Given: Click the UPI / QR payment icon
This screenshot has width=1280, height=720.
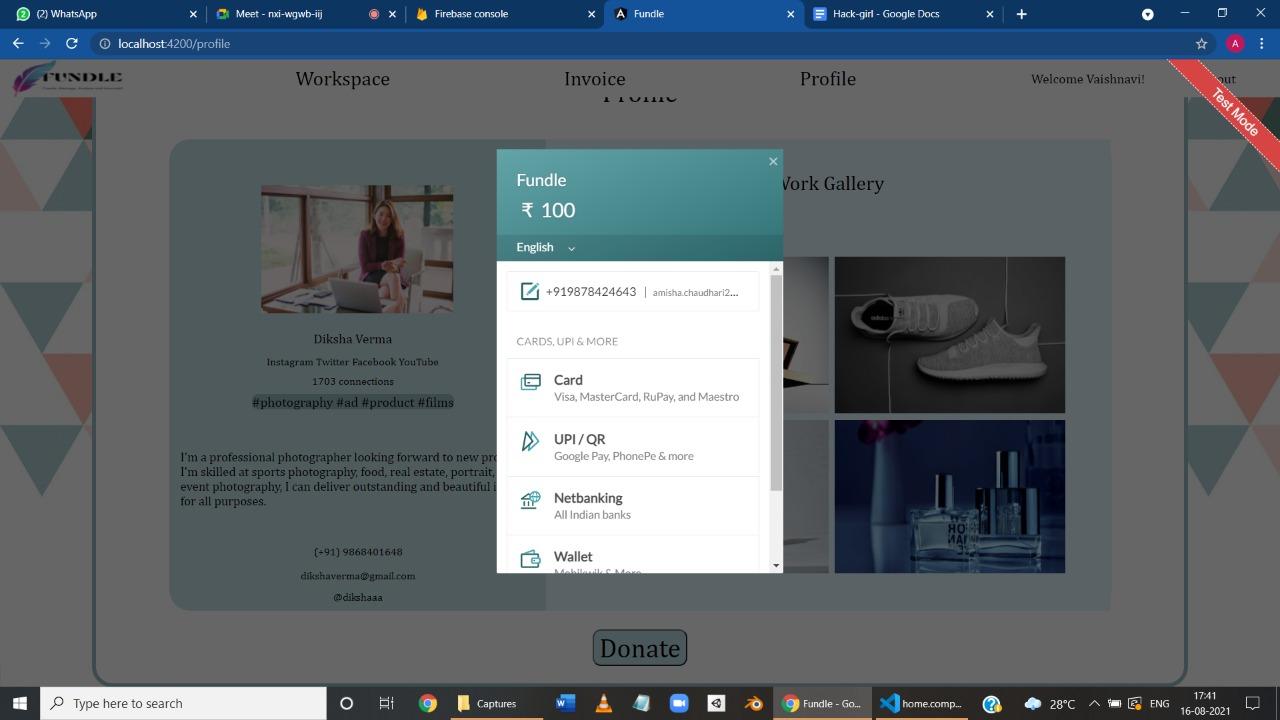Looking at the screenshot, I should [x=530, y=440].
